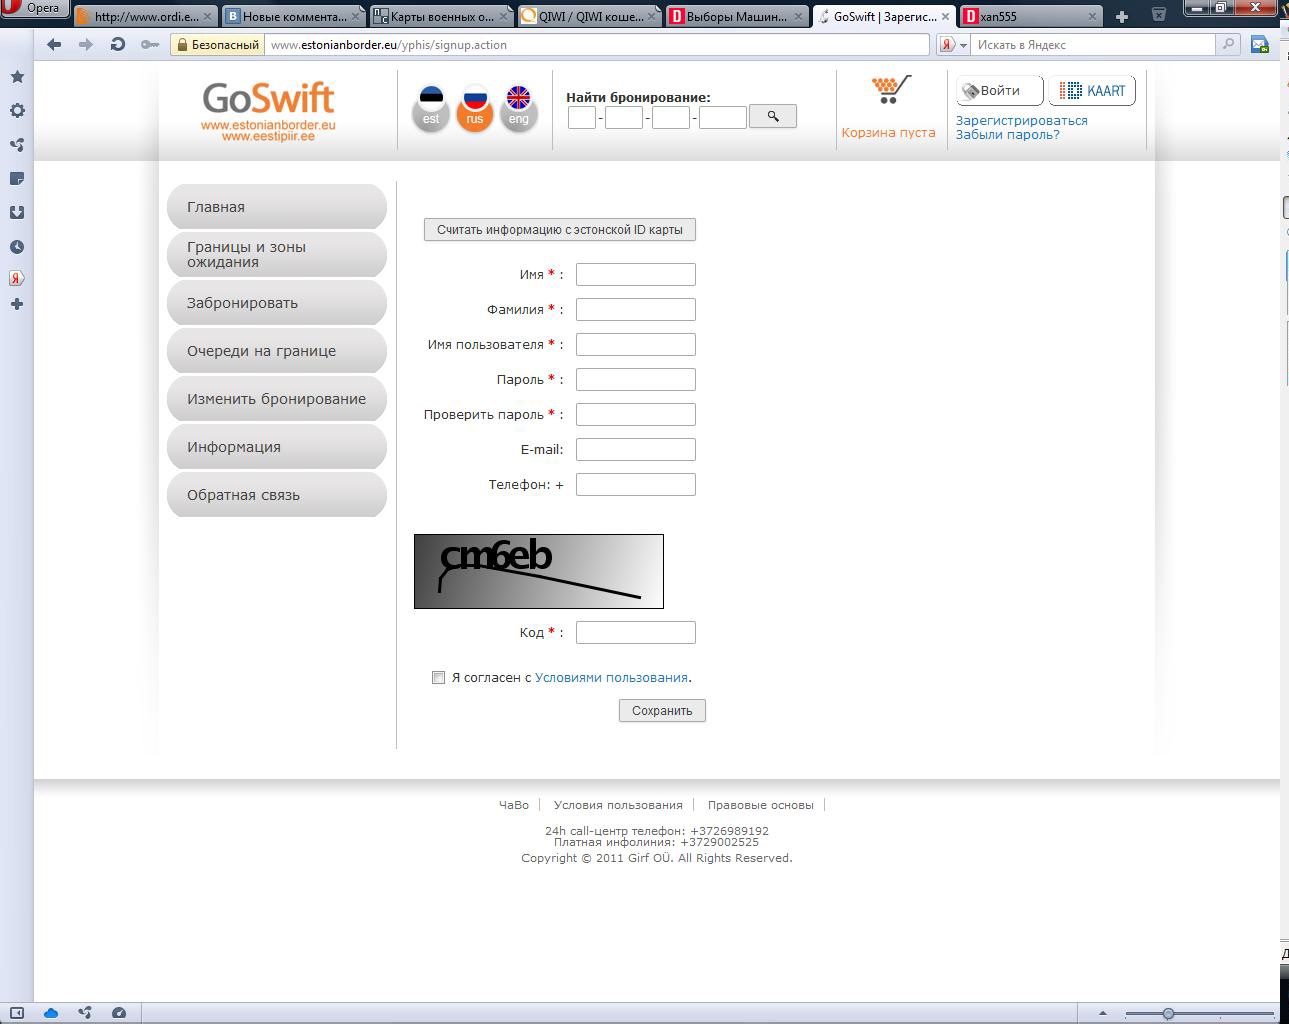Toggle Opera Turbo icon in status bar
Viewport: 1289px width, 1024px height.
(x=119, y=1013)
